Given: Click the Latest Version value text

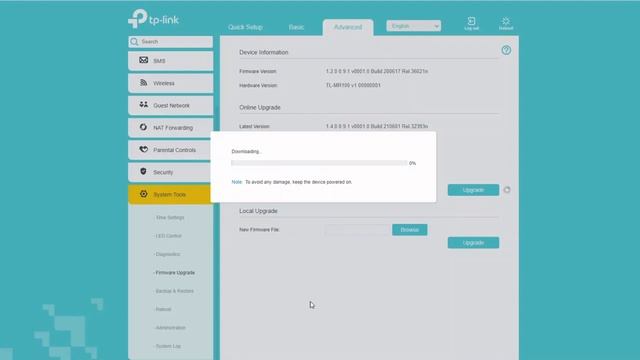Looking at the screenshot, I should pos(377,127).
